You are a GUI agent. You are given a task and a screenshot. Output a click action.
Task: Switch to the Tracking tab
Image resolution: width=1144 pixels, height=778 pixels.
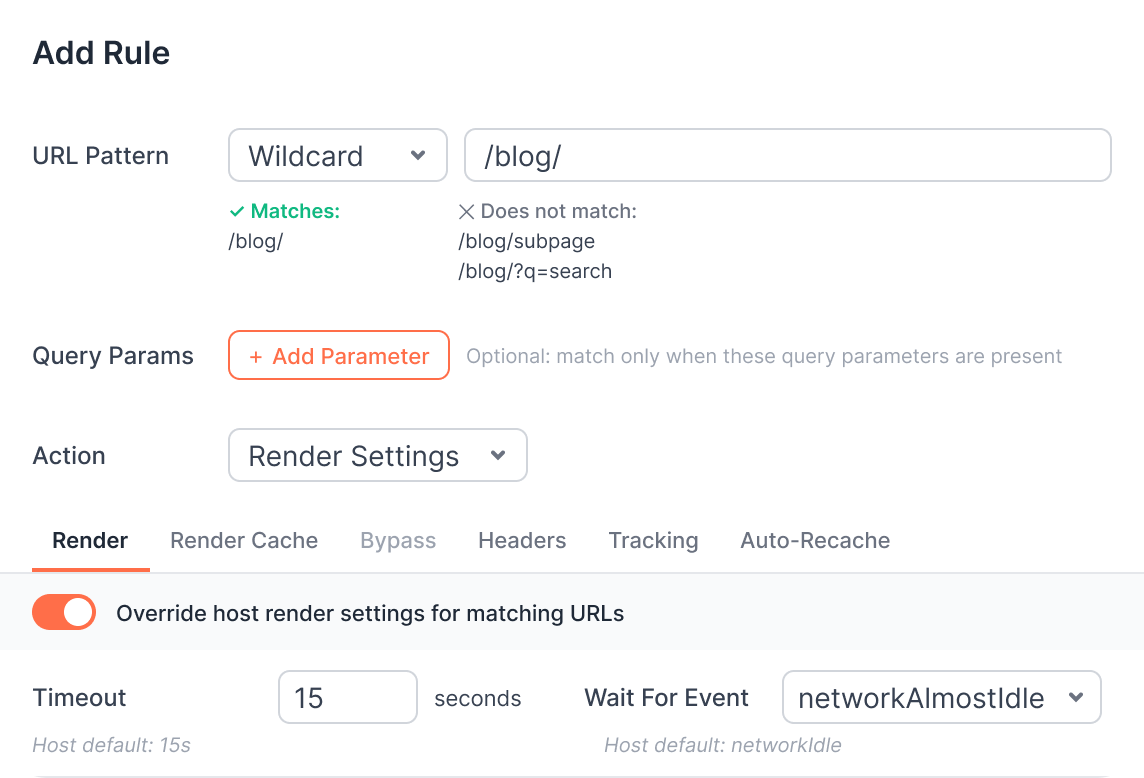(654, 541)
